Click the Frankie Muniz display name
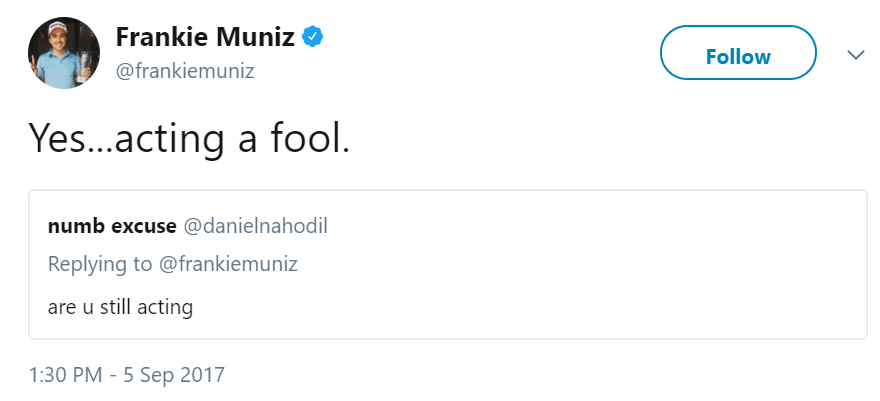The height and width of the screenshot is (401, 880). pyautogui.click(x=205, y=38)
